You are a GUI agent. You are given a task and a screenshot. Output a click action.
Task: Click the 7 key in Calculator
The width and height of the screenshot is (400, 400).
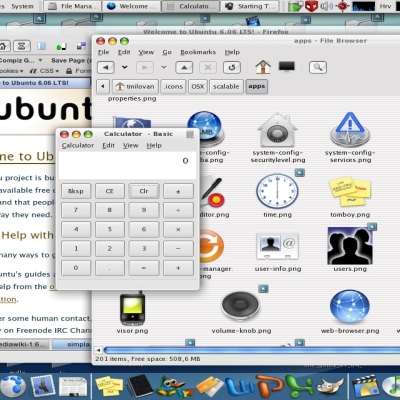pyautogui.click(x=76, y=210)
